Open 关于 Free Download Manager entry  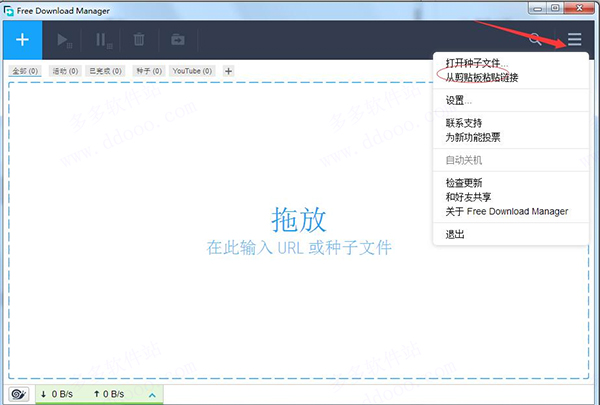(x=510, y=211)
